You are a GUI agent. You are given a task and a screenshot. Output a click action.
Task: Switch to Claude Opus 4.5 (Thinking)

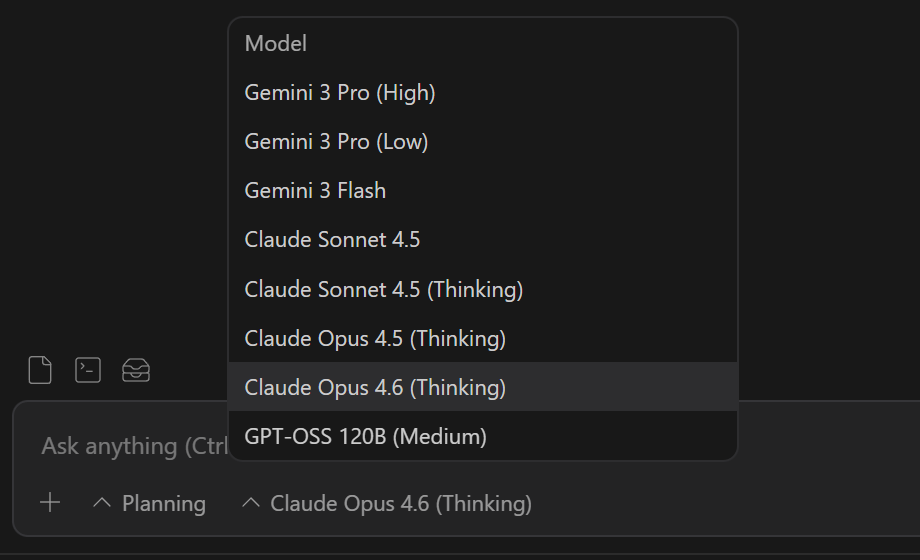(x=375, y=339)
